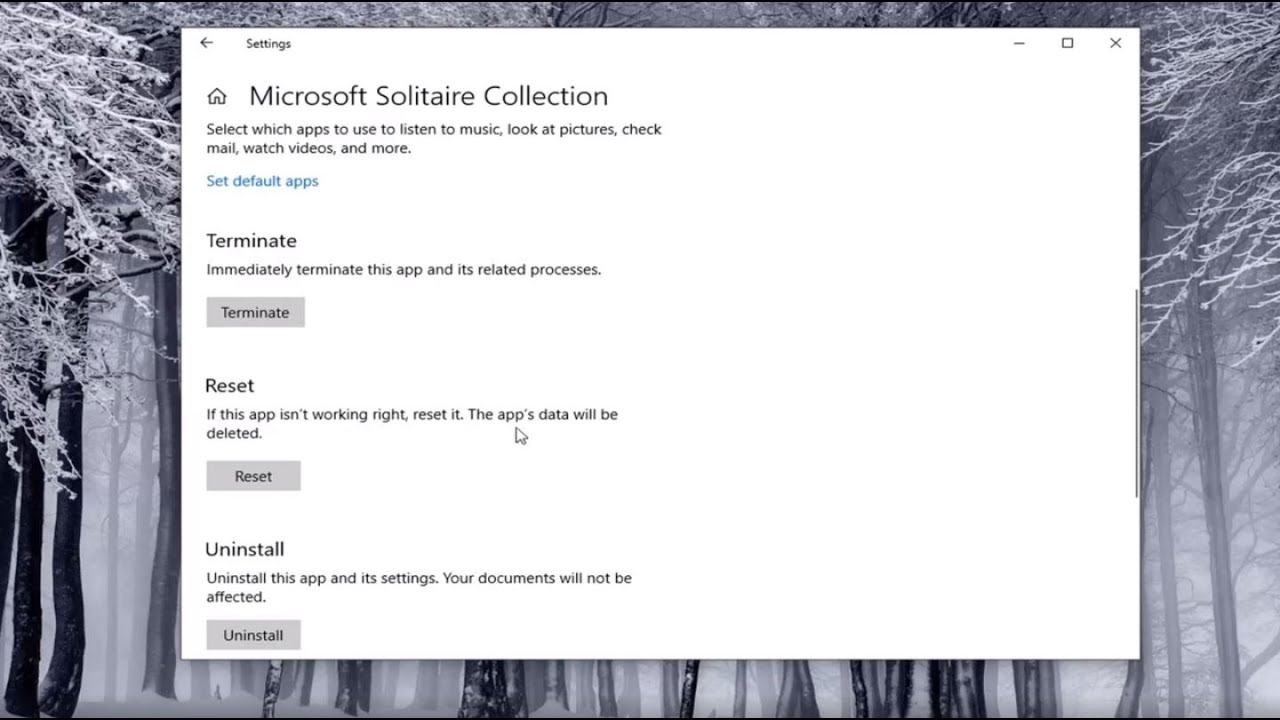
Task: Maximize the Settings window
Action: pos(1067,43)
